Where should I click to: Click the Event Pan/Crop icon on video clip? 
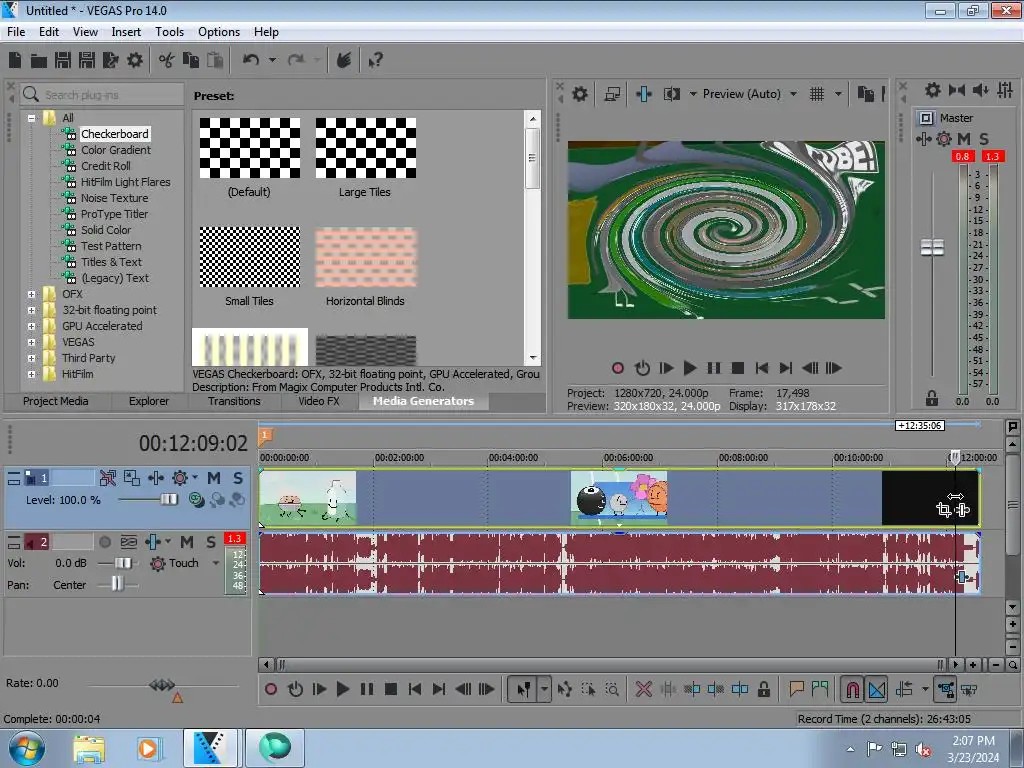point(944,510)
